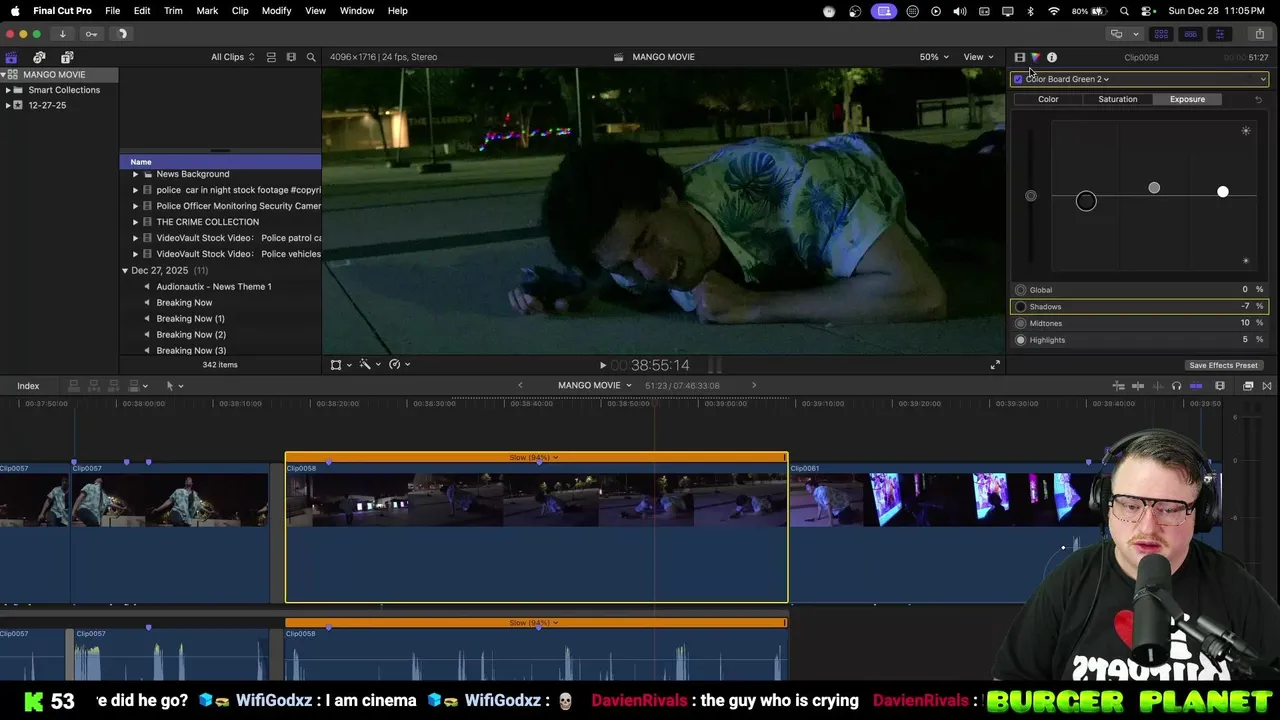Reset the Exposure color board

(1258, 99)
